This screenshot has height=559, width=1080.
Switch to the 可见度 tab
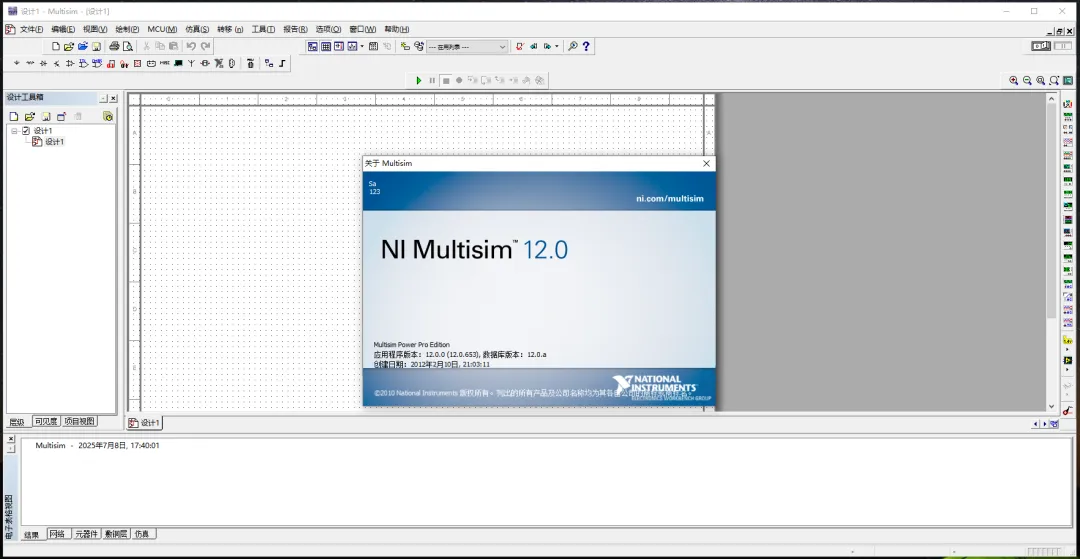coord(45,421)
